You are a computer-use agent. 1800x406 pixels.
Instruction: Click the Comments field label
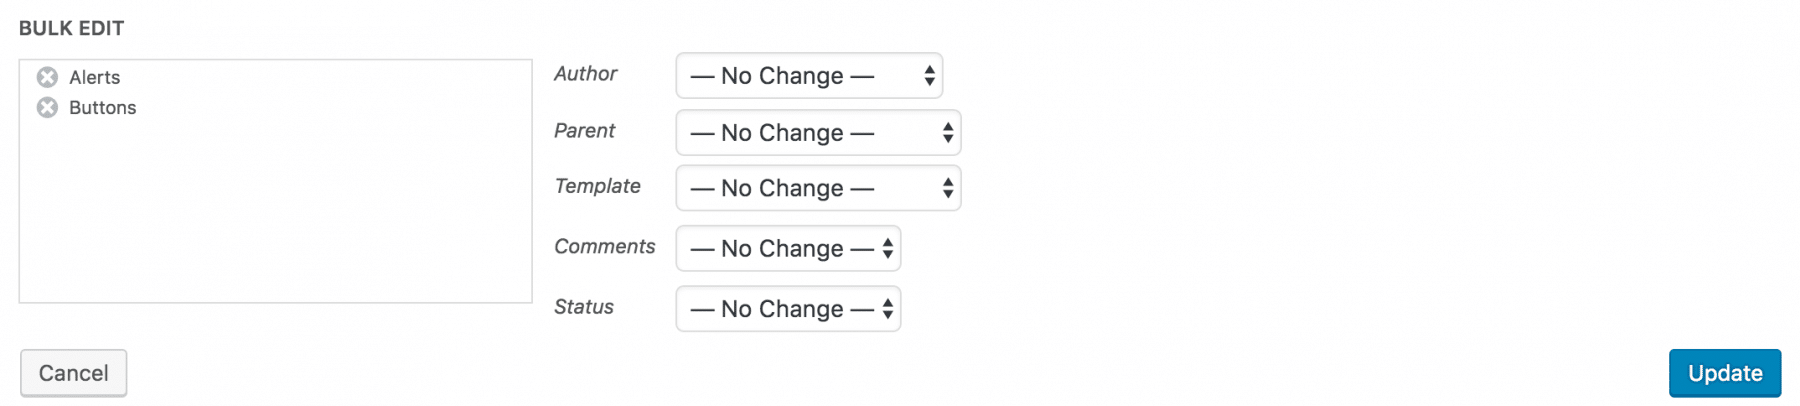pyautogui.click(x=604, y=247)
